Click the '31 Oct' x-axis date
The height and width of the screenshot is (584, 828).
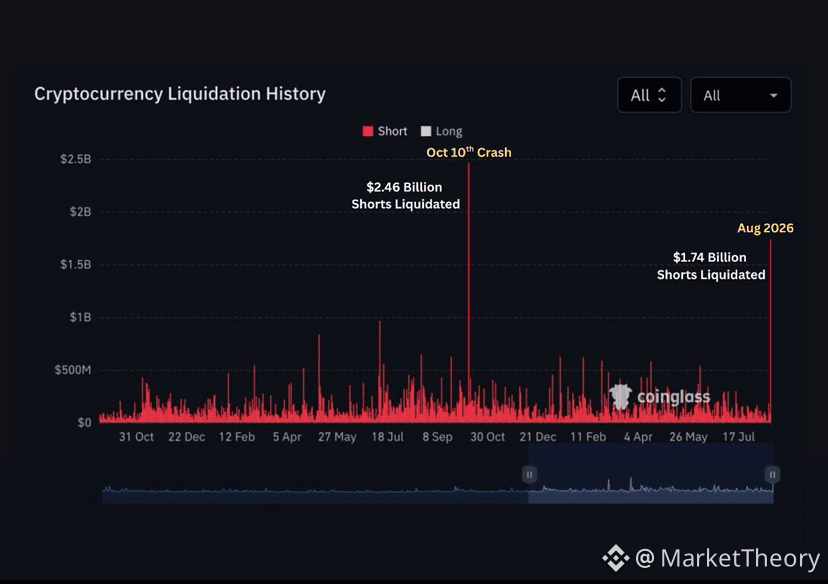[136, 437]
